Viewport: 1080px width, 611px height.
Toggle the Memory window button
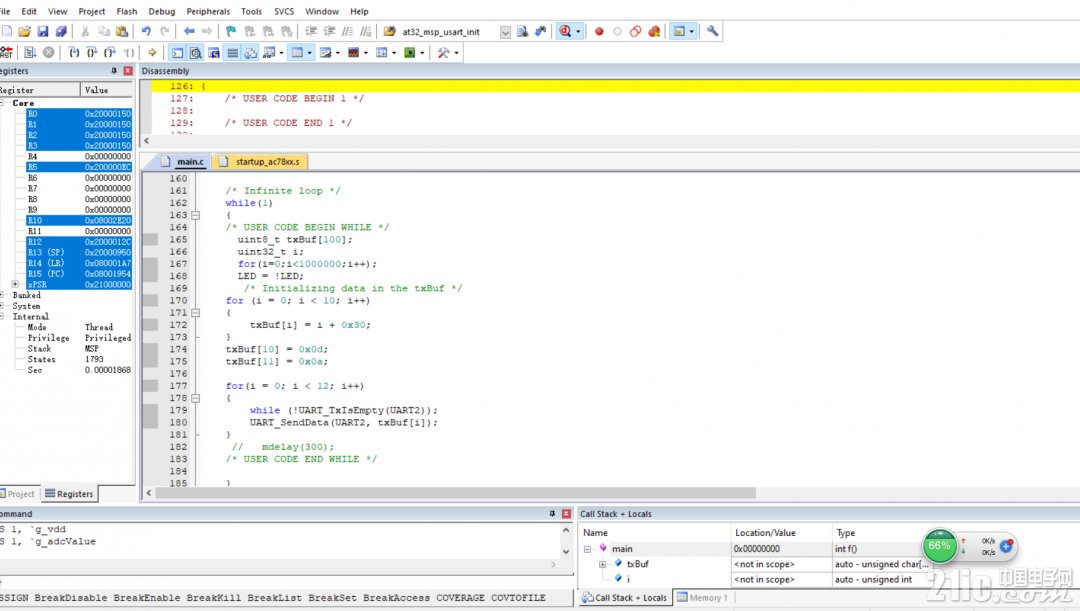(x=297, y=52)
